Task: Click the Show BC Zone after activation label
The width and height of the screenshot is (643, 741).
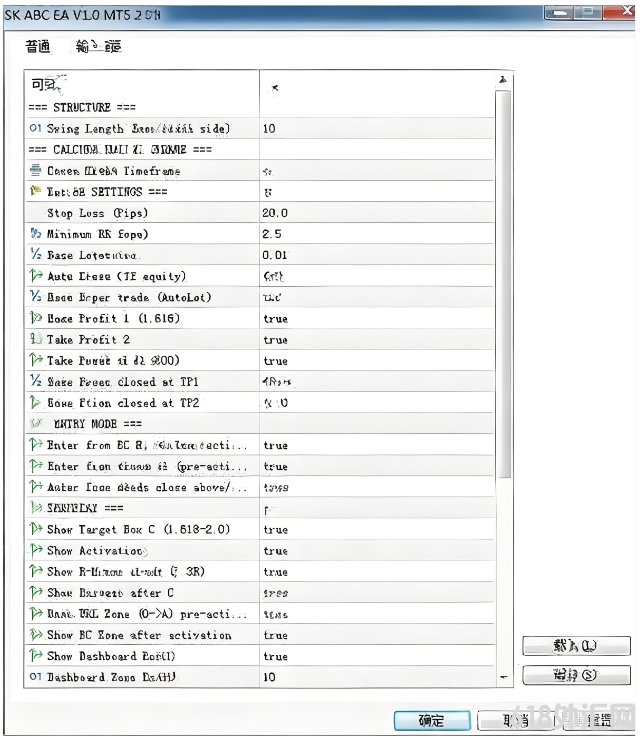Action: [x=139, y=635]
